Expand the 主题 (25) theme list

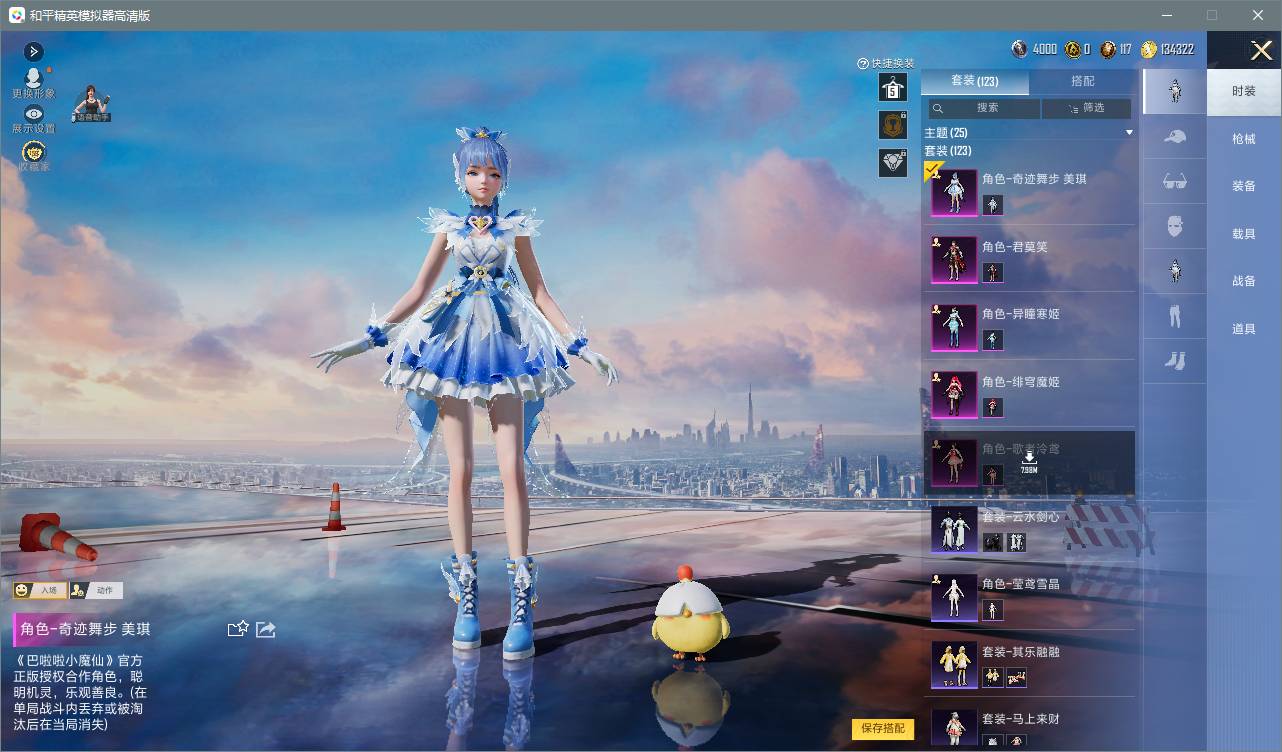pyautogui.click(x=1029, y=133)
